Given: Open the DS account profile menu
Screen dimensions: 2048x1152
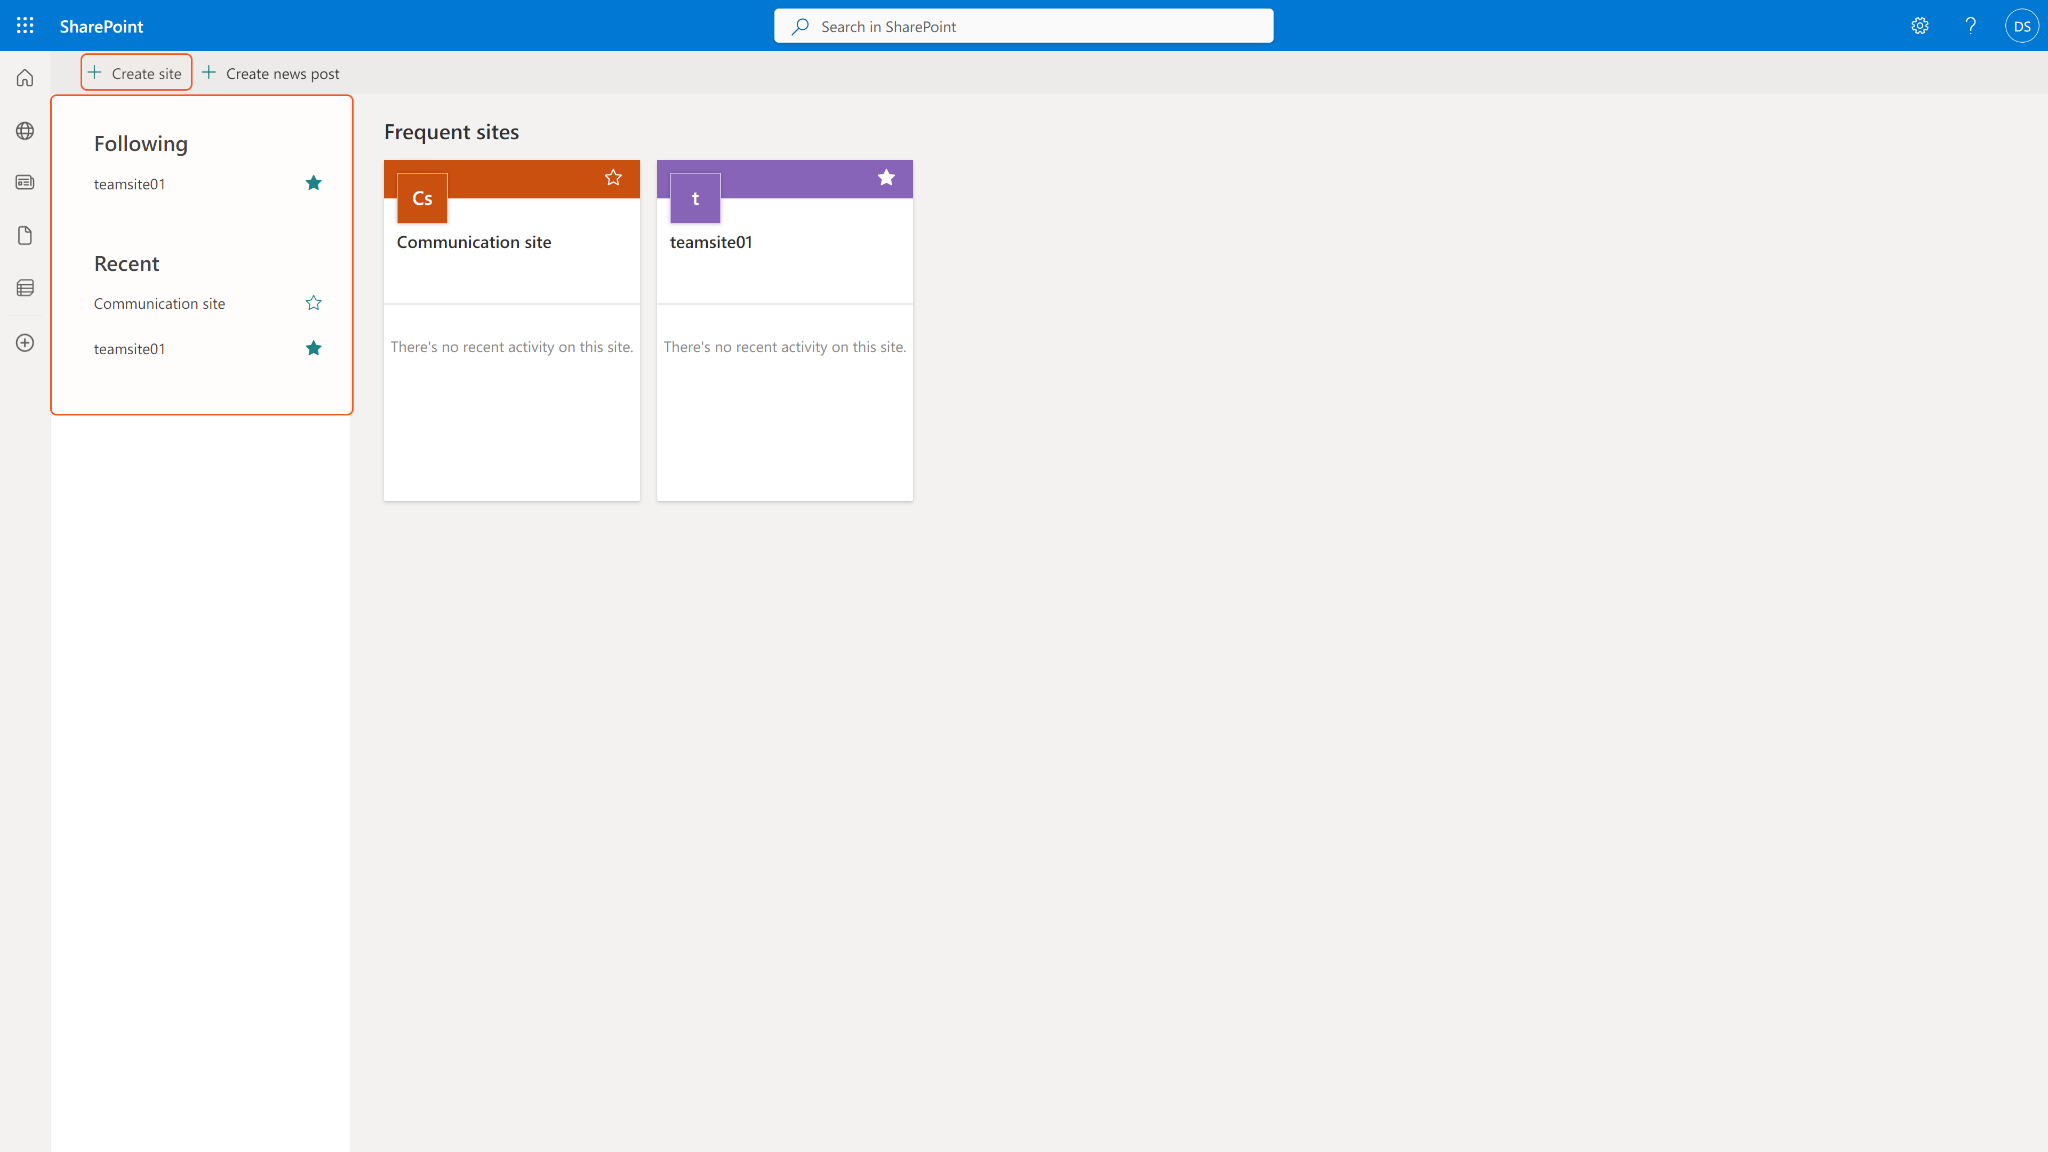Looking at the screenshot, I should coord(2021,26).
